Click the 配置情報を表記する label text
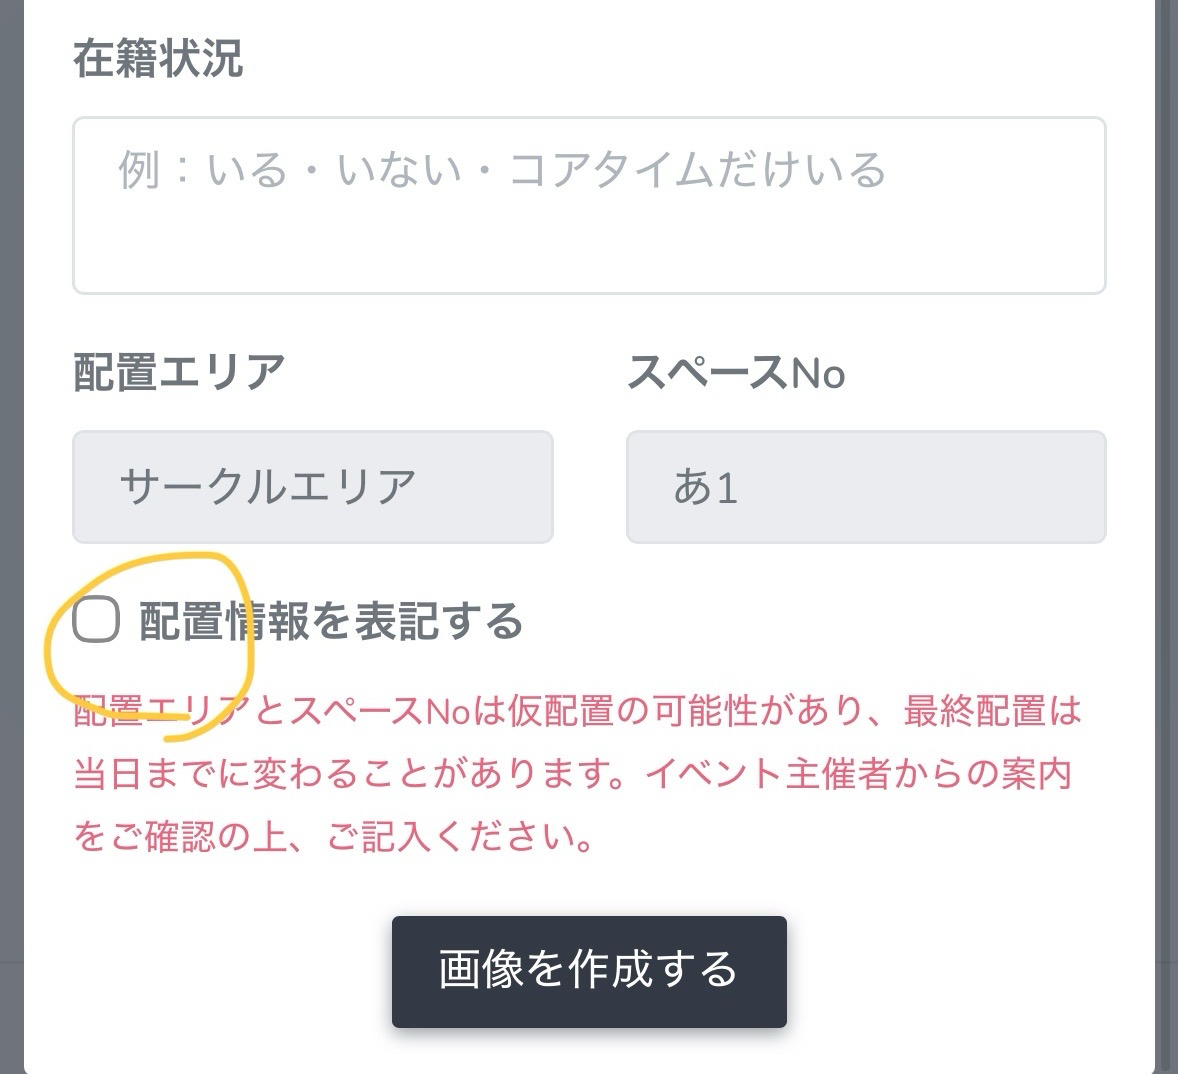1178x1074 pixels. point(331,621)
